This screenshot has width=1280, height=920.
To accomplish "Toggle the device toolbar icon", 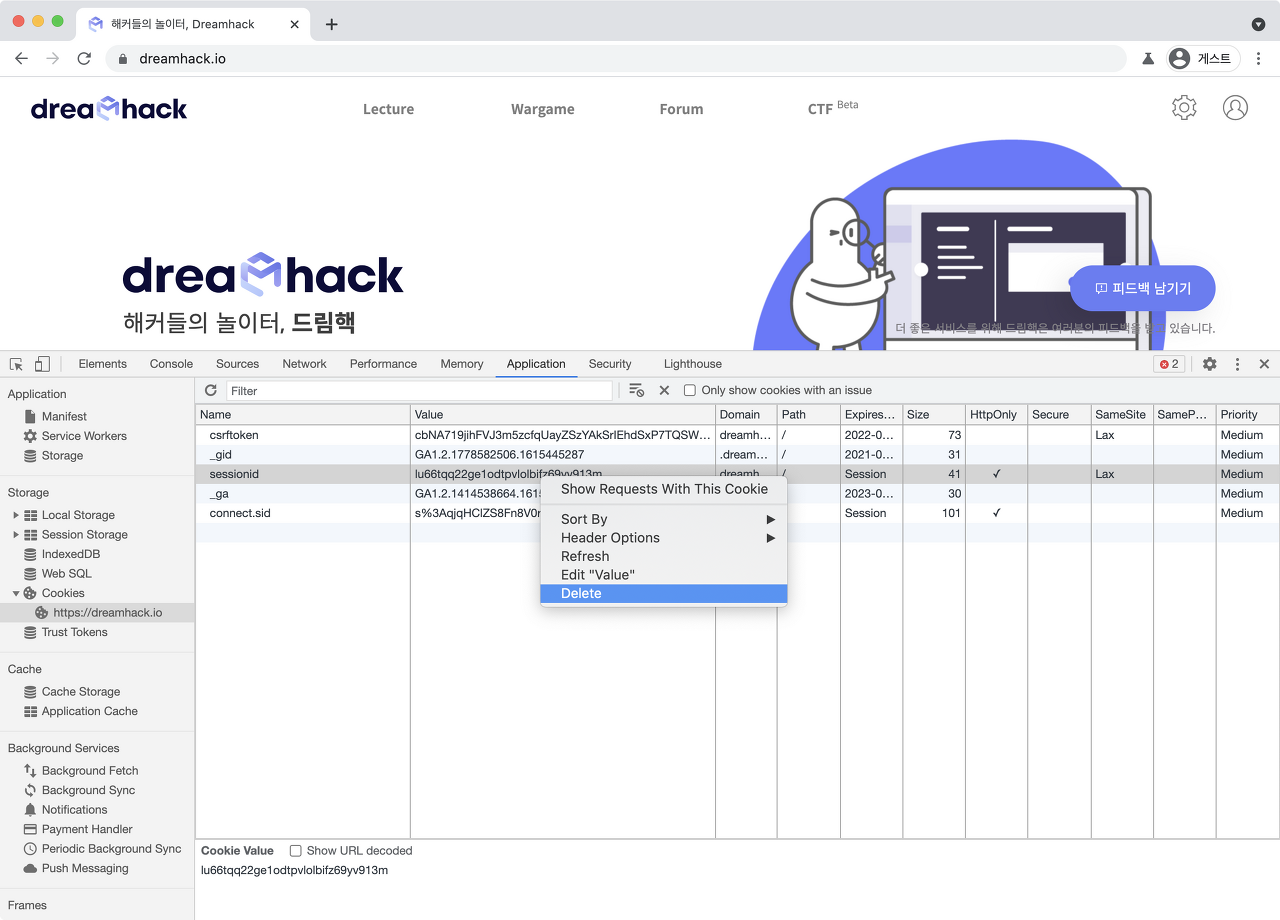I will (42, 364).
